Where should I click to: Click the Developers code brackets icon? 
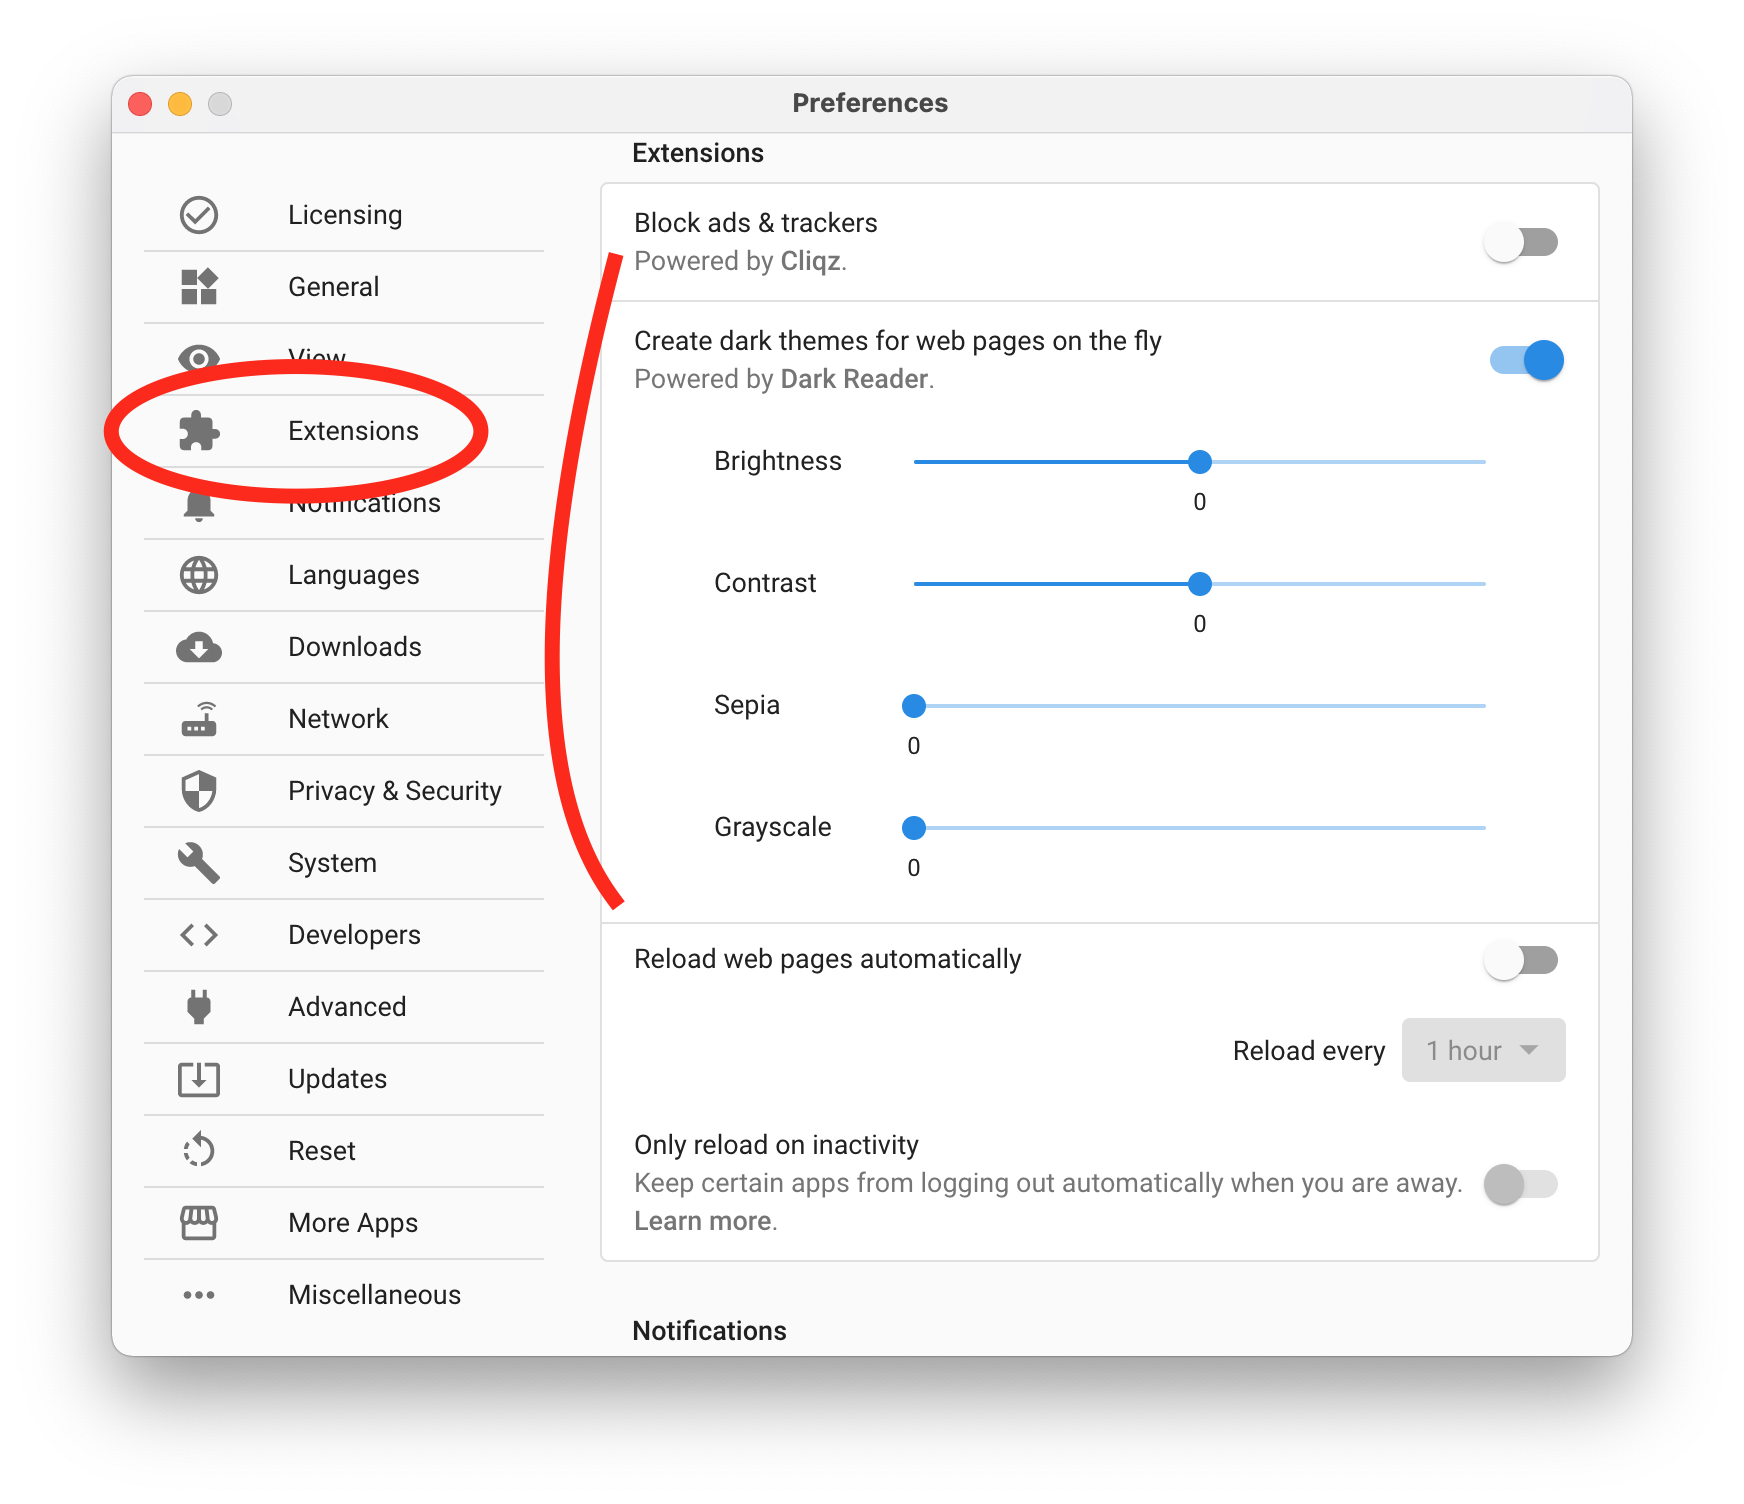pos(199,935)
